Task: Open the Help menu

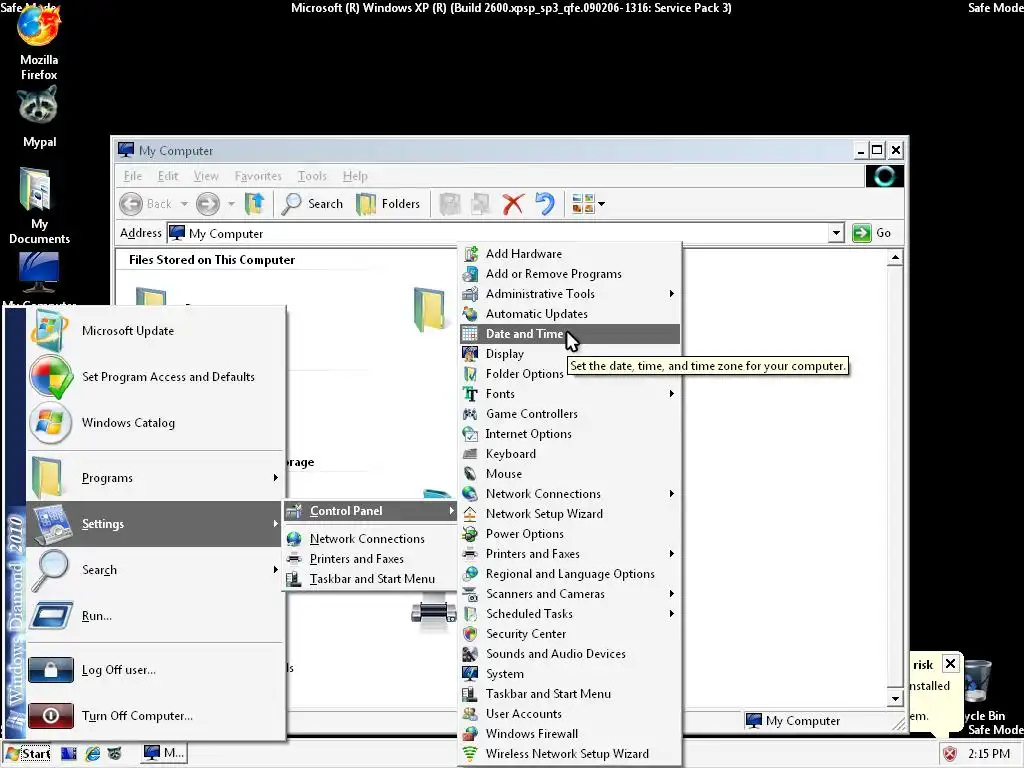Action: click(x=355, y=176)
